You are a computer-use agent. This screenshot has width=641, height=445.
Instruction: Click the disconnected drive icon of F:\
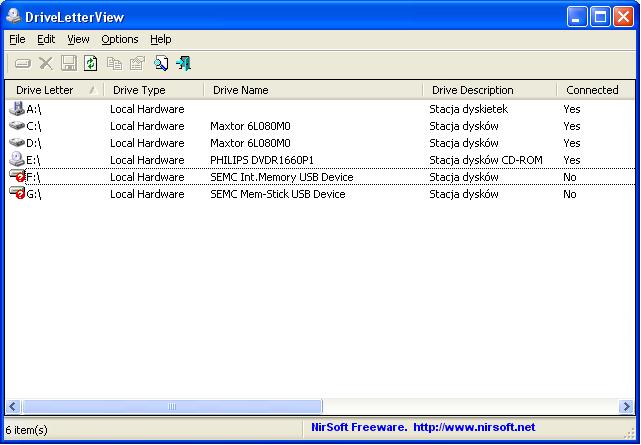pos(17,176)
